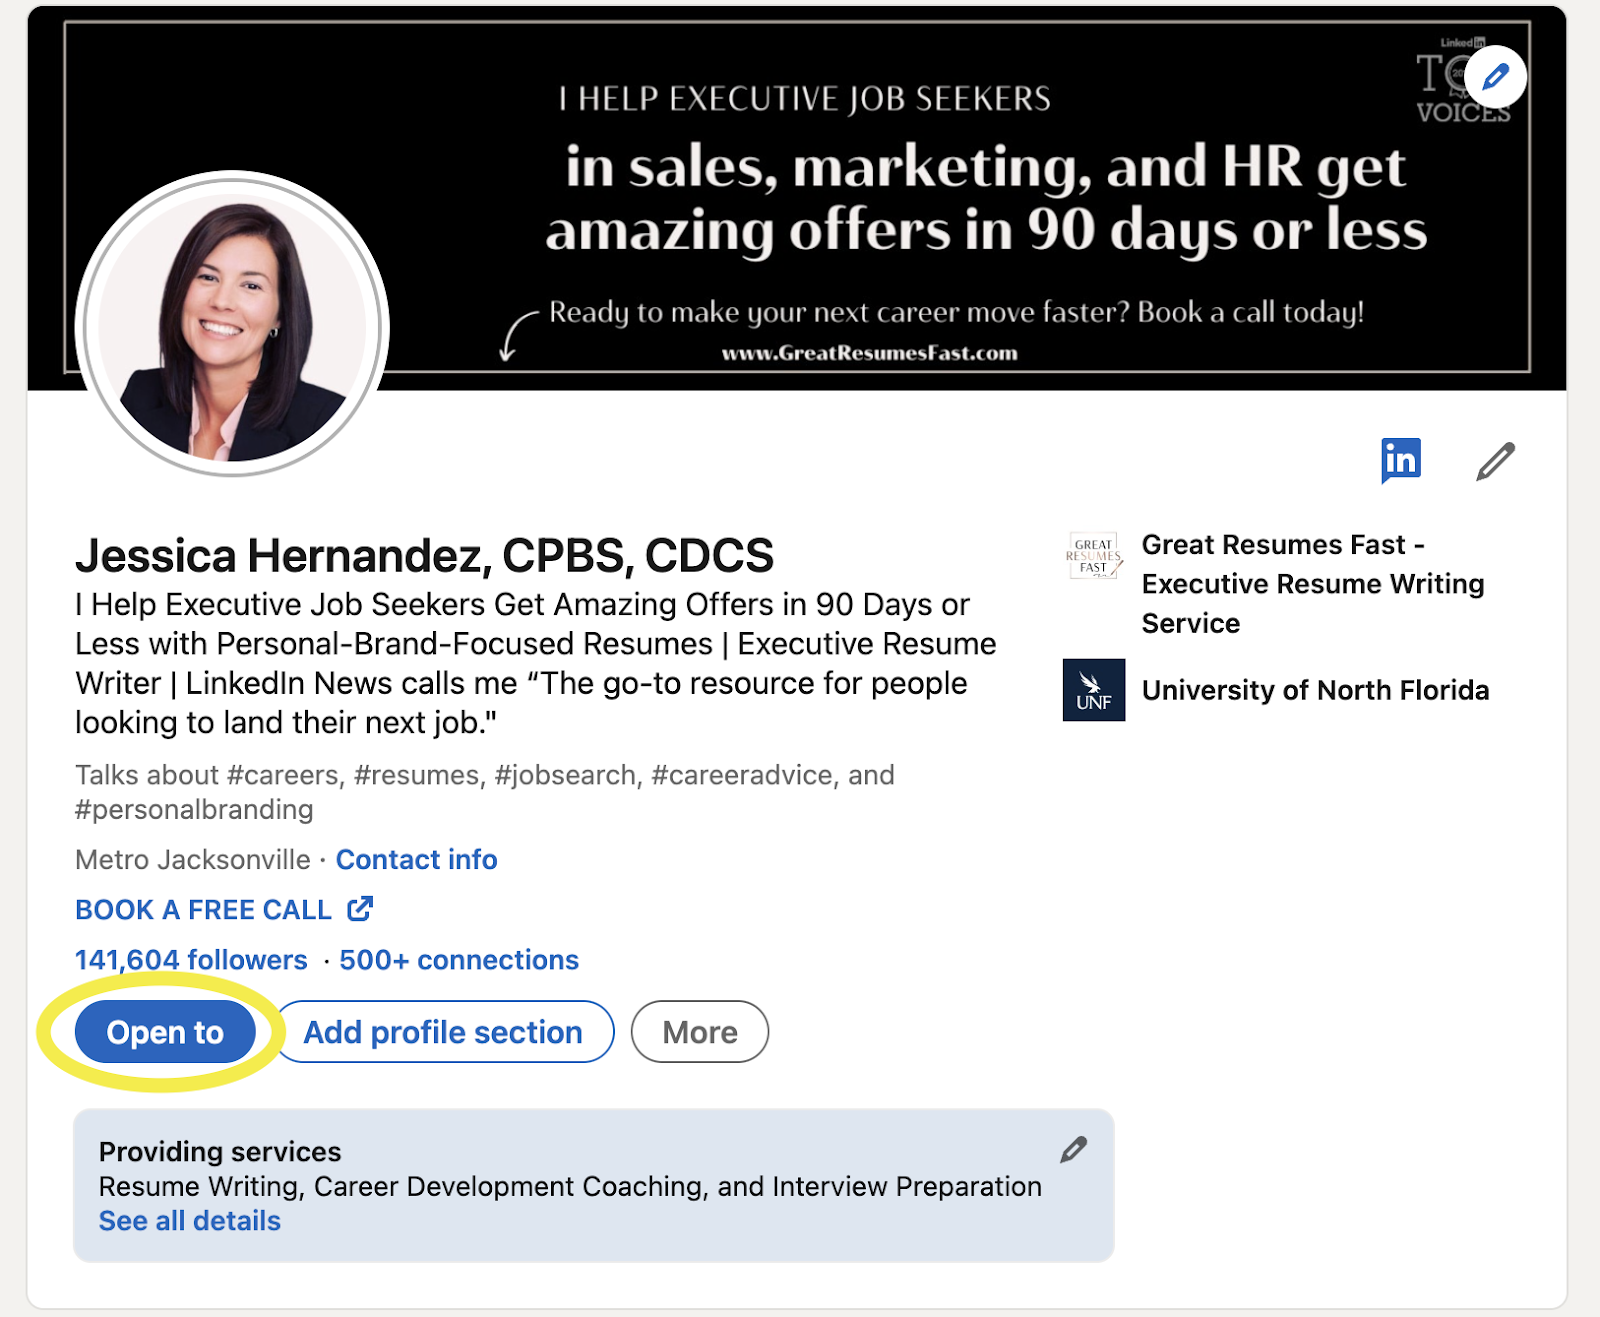The width and height of the screenshot is (1600, 1317).
Task: Follow the BOOK A FREE CALL link
Action: pos(203,910)
